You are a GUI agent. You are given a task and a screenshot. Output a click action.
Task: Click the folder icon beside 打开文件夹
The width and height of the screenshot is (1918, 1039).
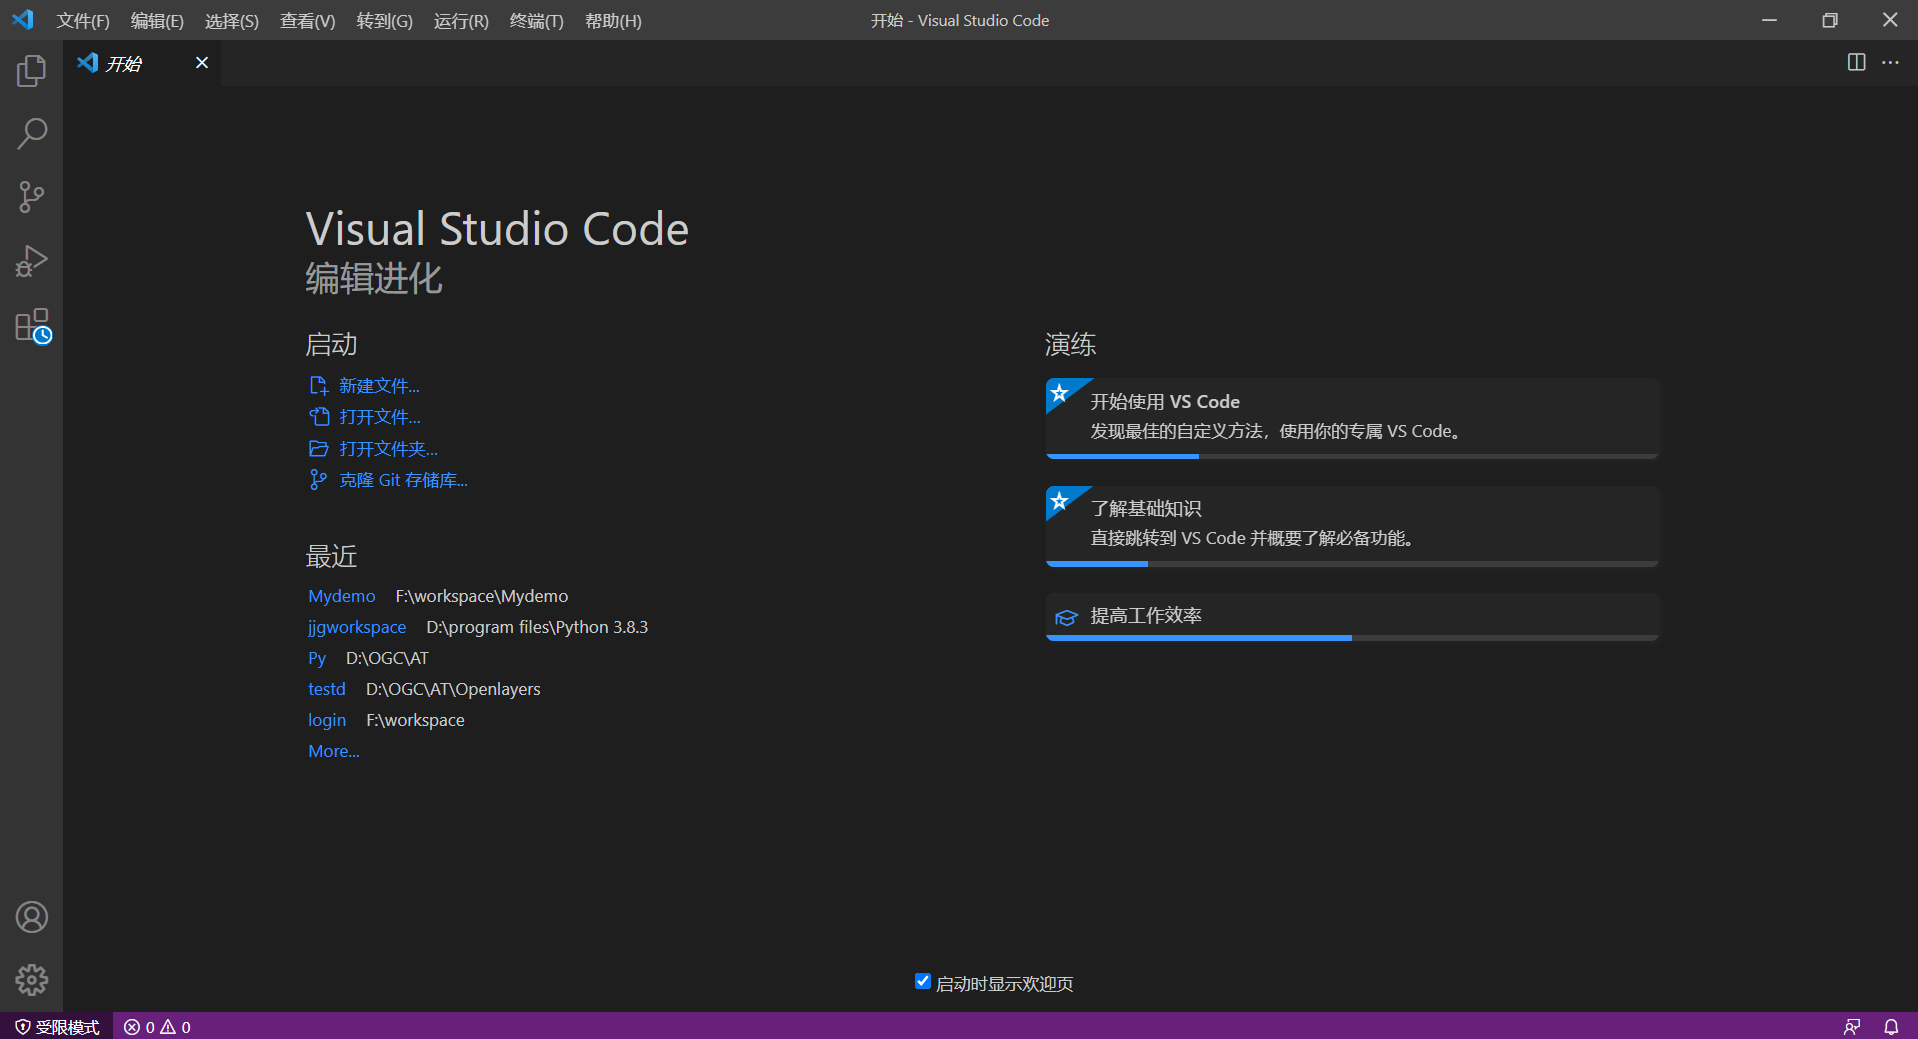(318, 449)
